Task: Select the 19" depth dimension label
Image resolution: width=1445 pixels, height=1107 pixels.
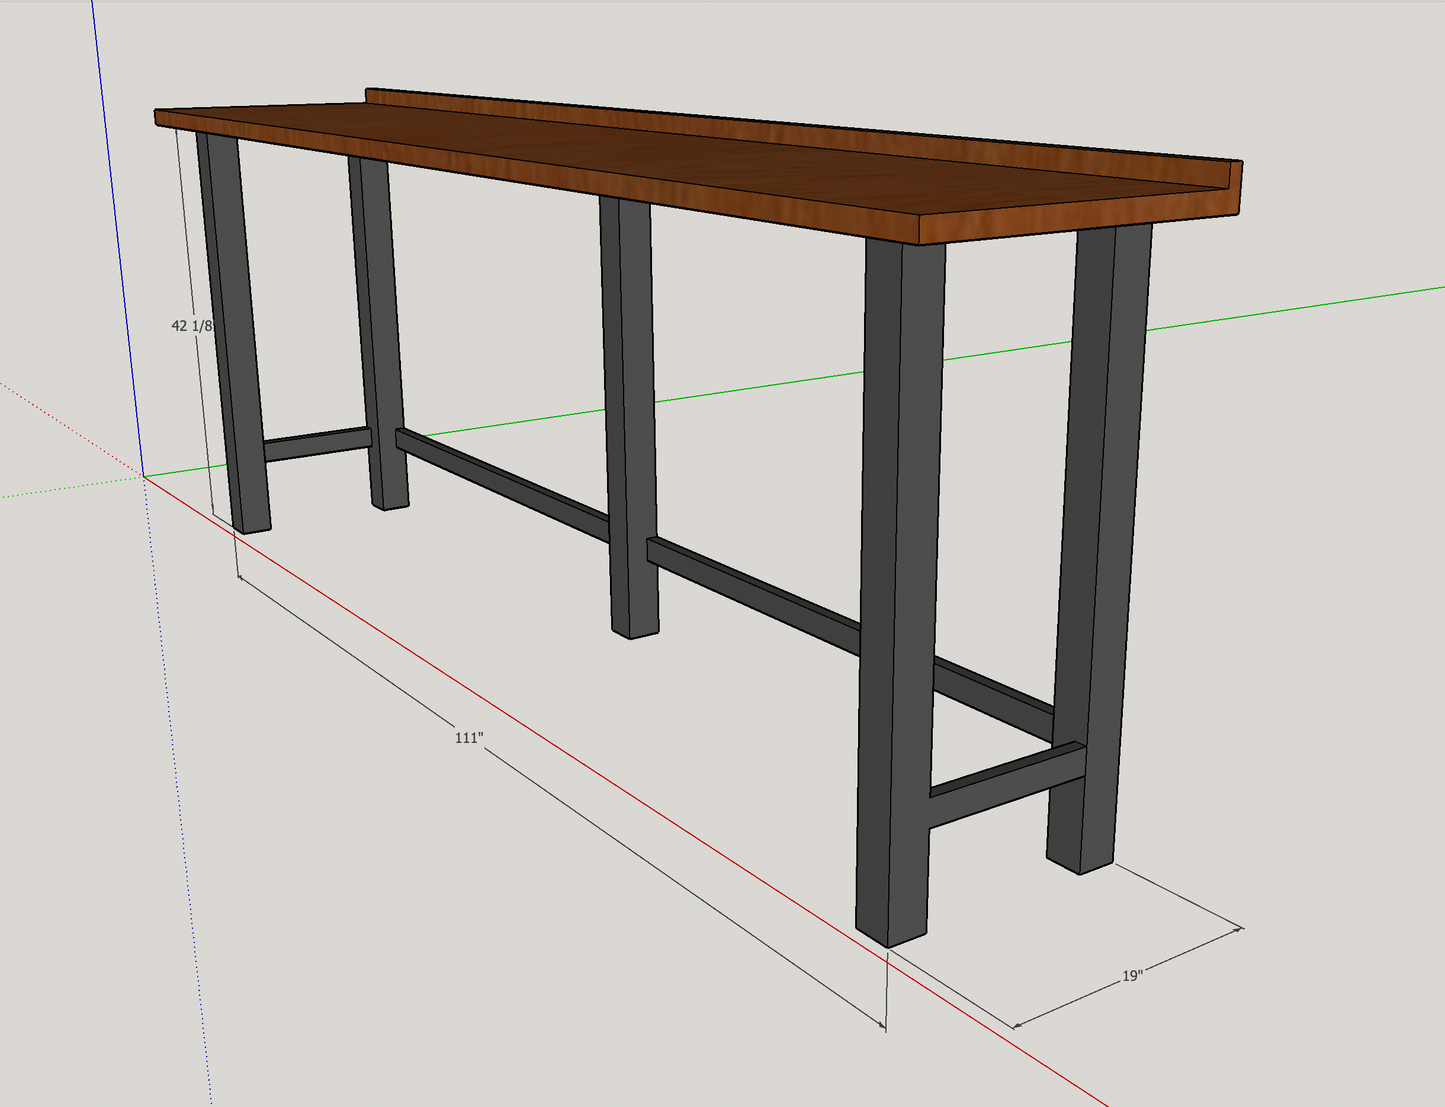Action: (x=1131, y=976)
